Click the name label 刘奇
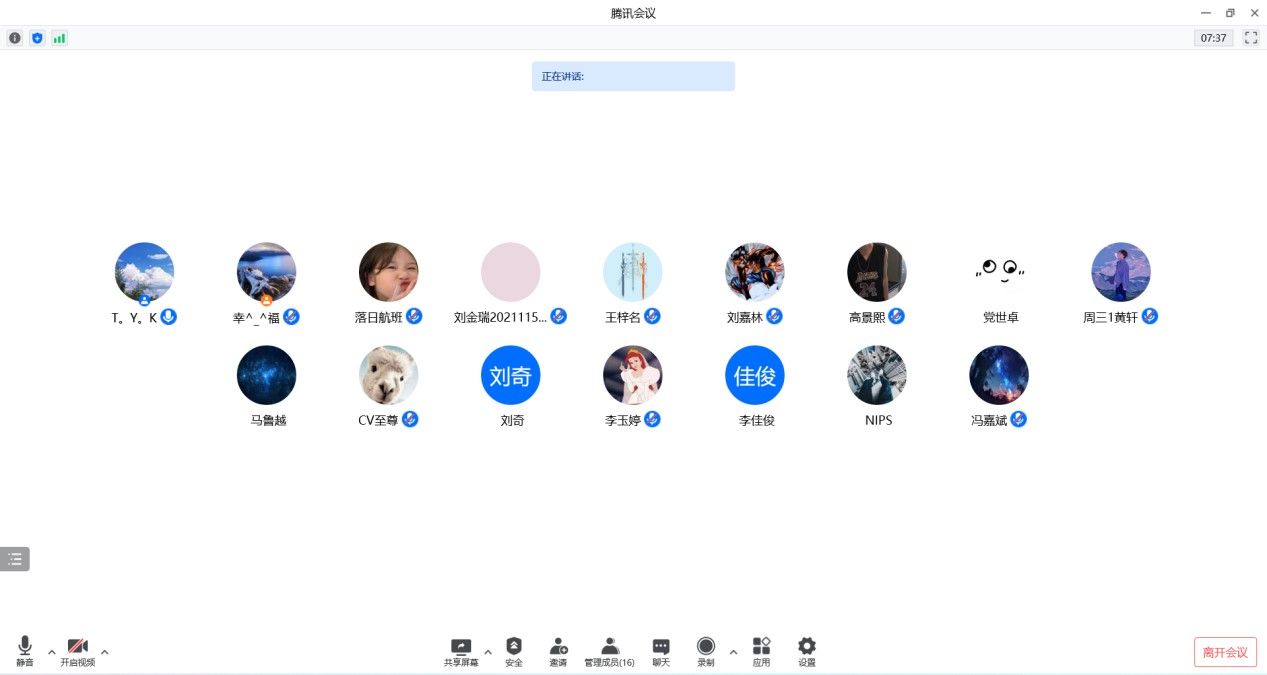Image resolution: width=1267 pixels, height=675 pixels. 512,421
